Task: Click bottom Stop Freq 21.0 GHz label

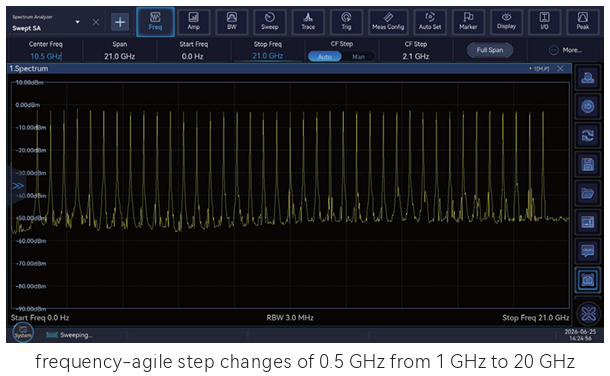Action: [535, 318]
